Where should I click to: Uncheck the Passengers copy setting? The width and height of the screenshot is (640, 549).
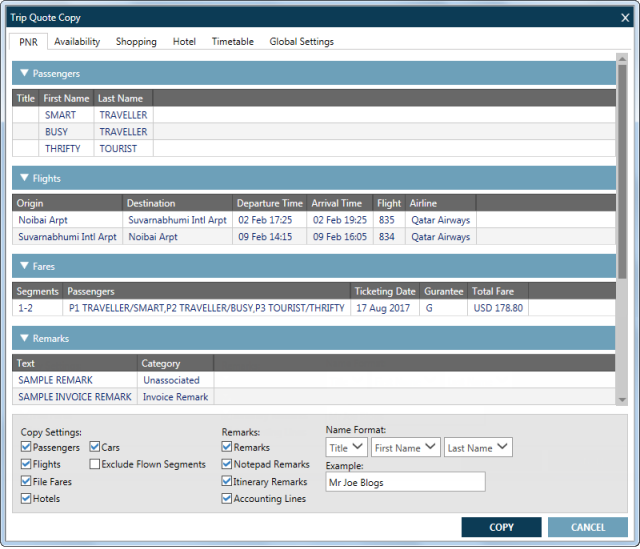(26, 448)
